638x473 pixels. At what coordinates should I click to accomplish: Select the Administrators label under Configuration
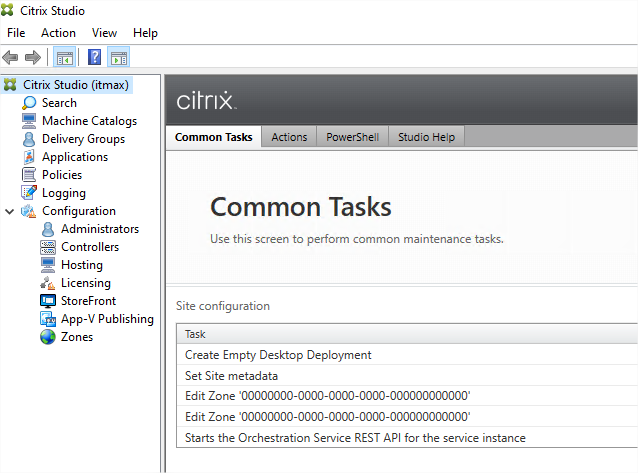click(x=100, y=229)
